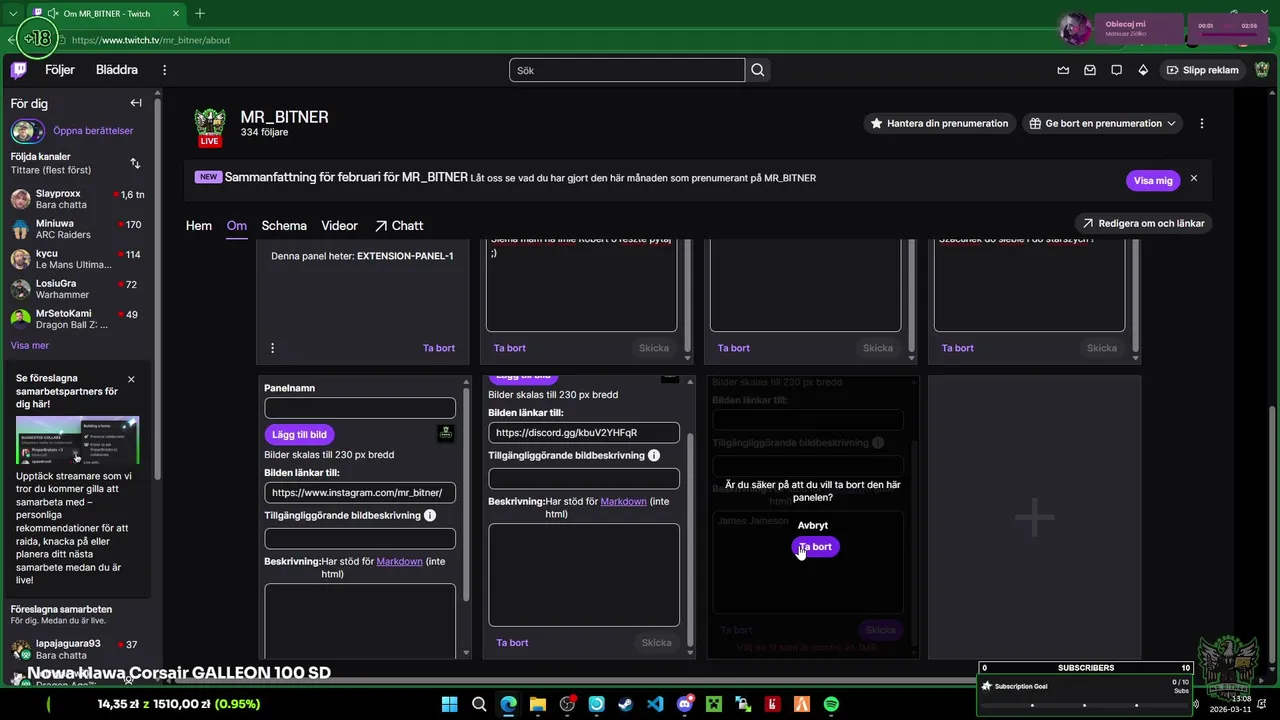The height and width of the screenshot is (720, 1280).
Task: Open the notifications inbox icon
Action: (1090, 70)
